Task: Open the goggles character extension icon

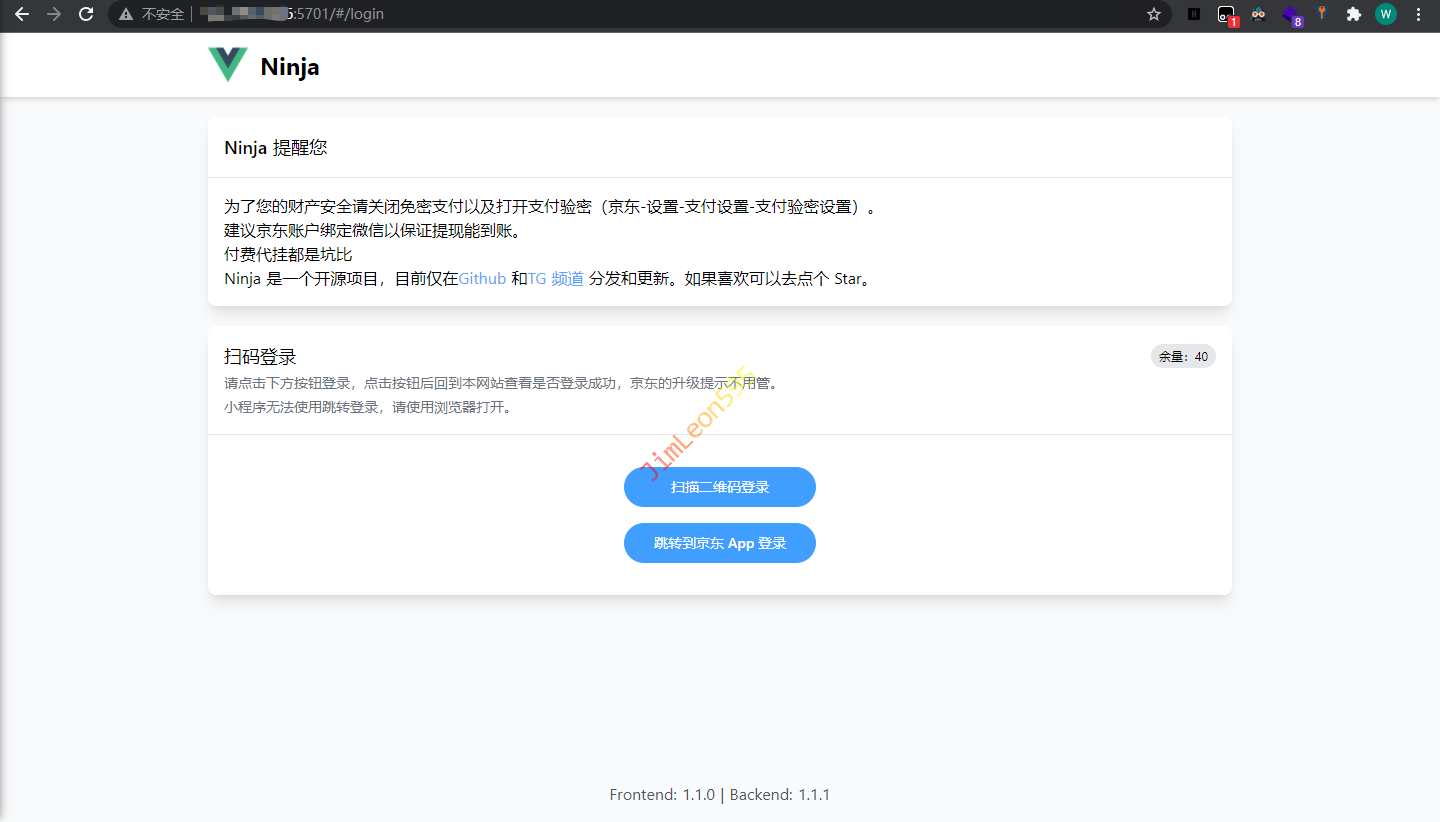Action: coord(1258,14)
